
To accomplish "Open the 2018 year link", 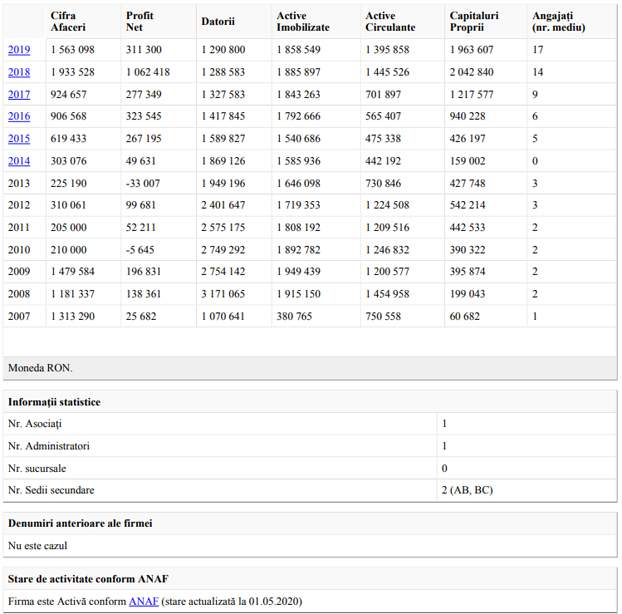I will coord(18,72).
